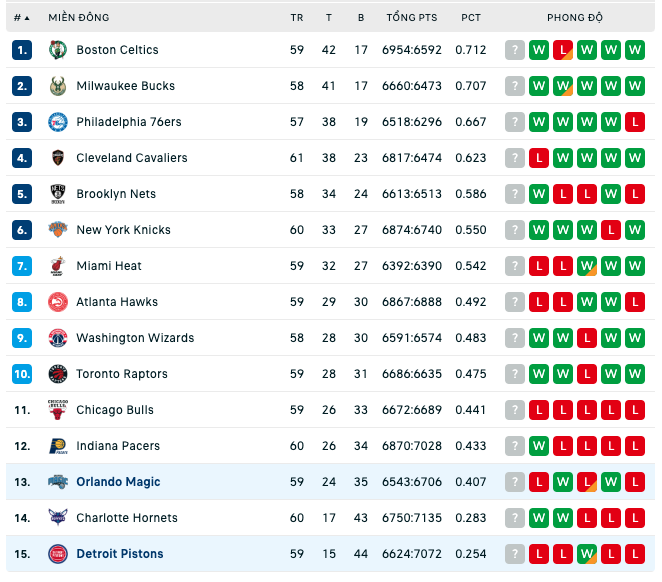The height and width of the screenshot is (582, 662).
Task: Click the Milwaukee Bucks team logo
Action: click(x=58, y=86)
